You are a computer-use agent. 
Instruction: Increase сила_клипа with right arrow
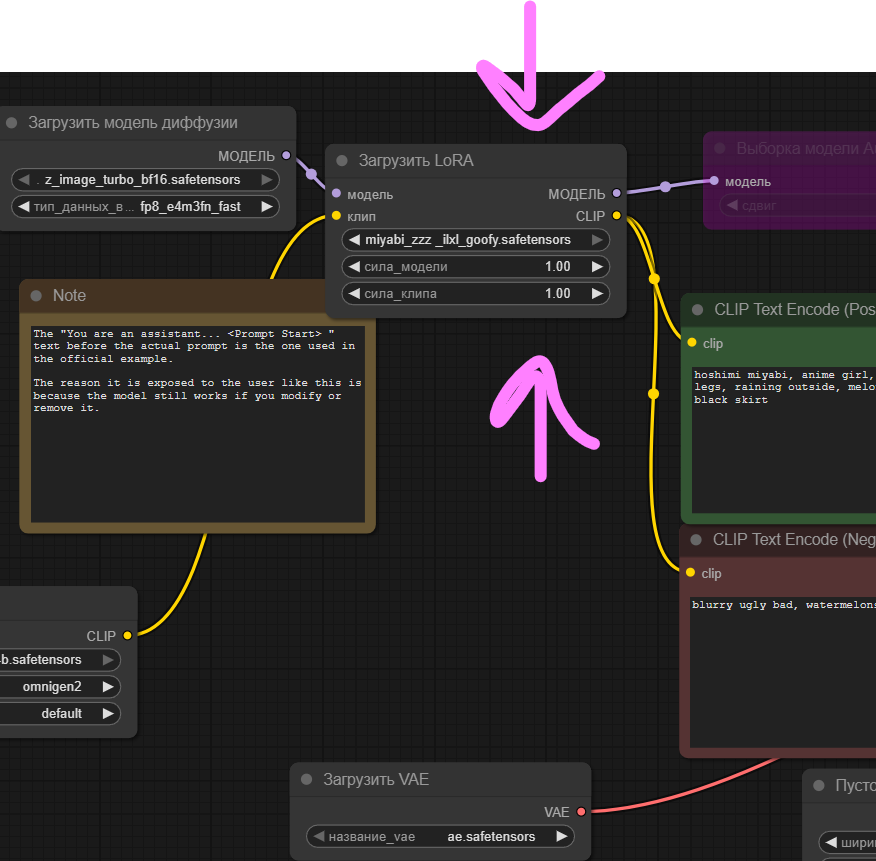597,293
